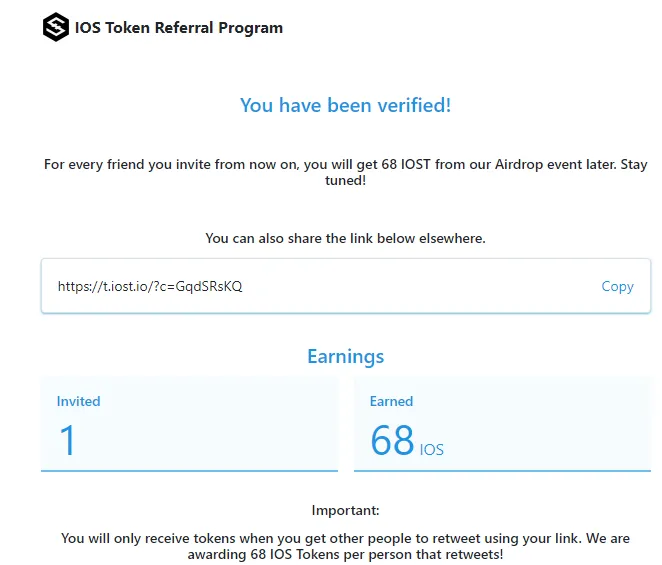
Task: Click the IOS Token Referral Program title
Action: [x=179, y=28]
